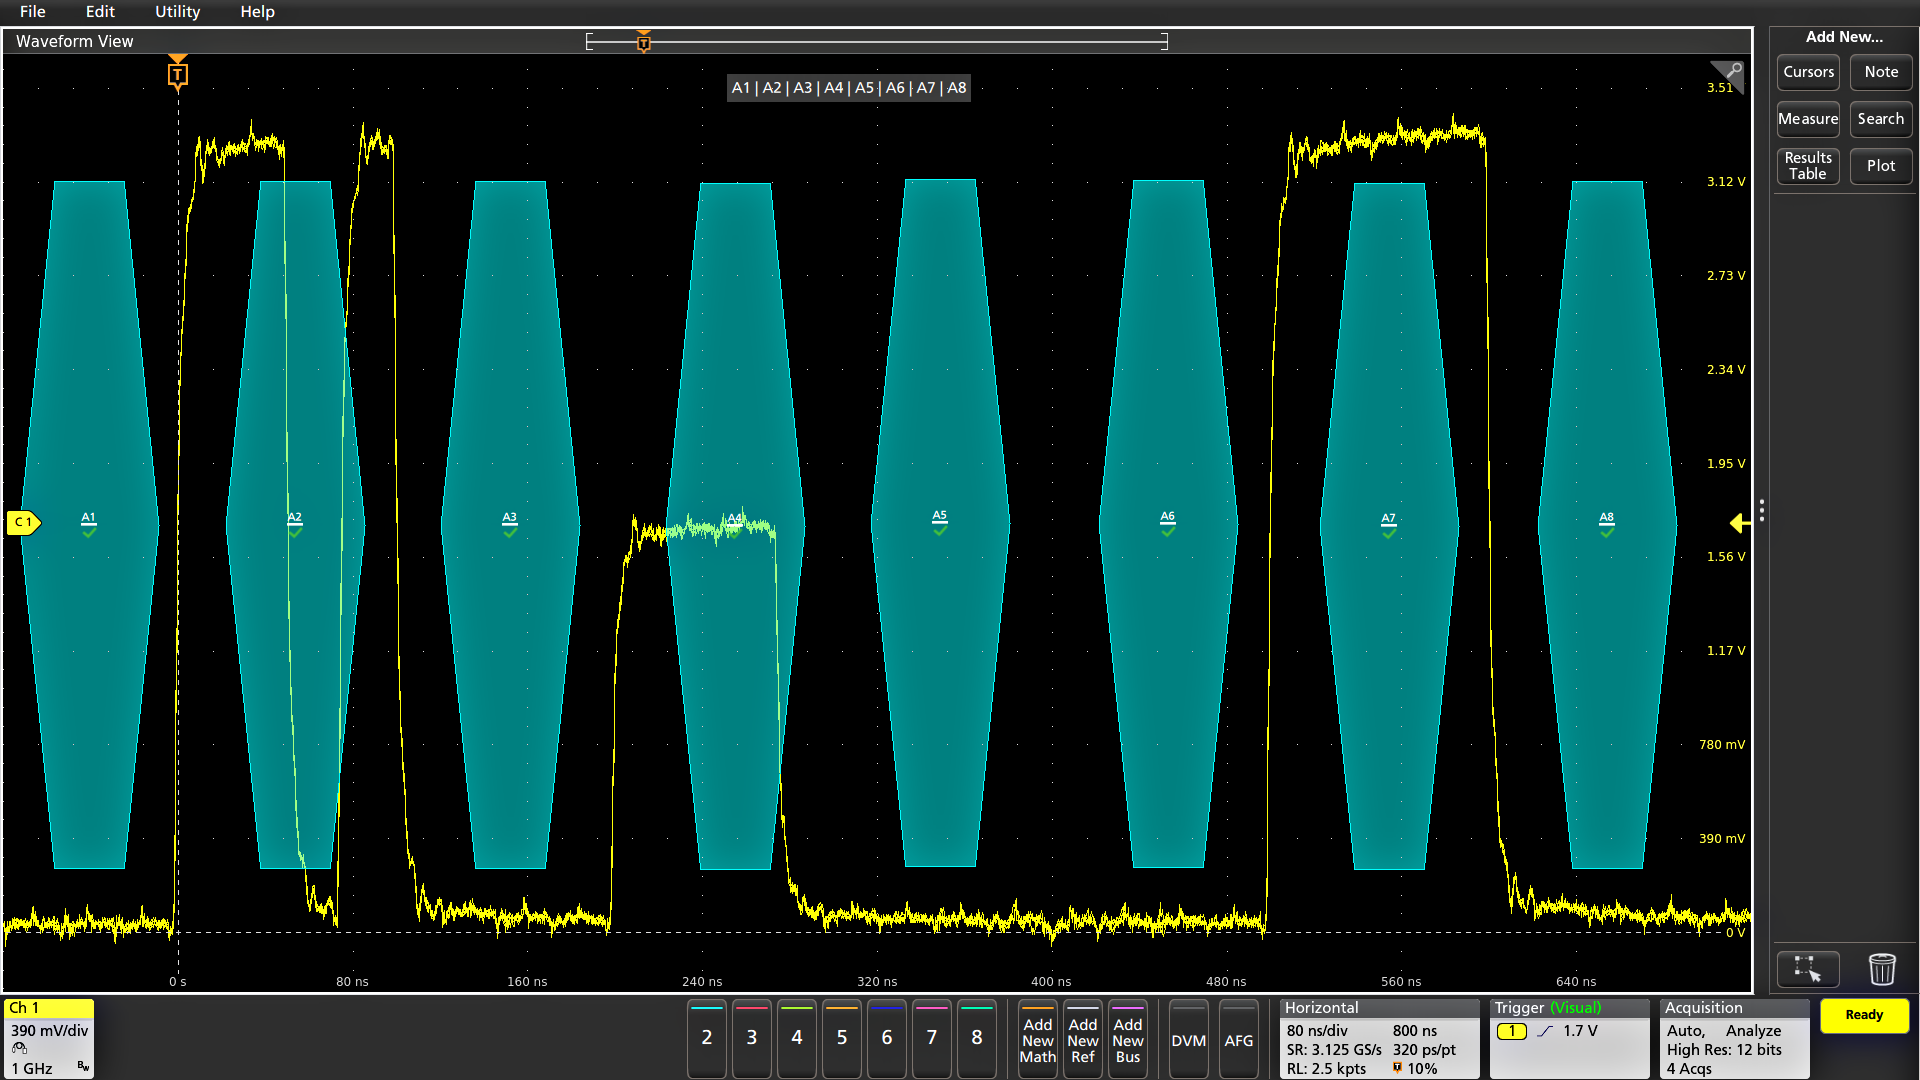
Task: Open the File menu
Action: tap(33, 12)
